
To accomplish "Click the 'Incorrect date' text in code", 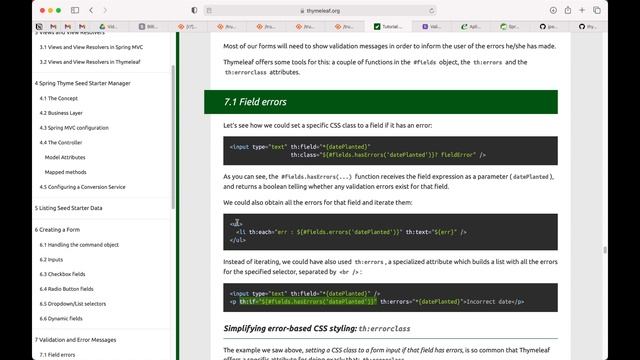I will (x=490, y=302).
